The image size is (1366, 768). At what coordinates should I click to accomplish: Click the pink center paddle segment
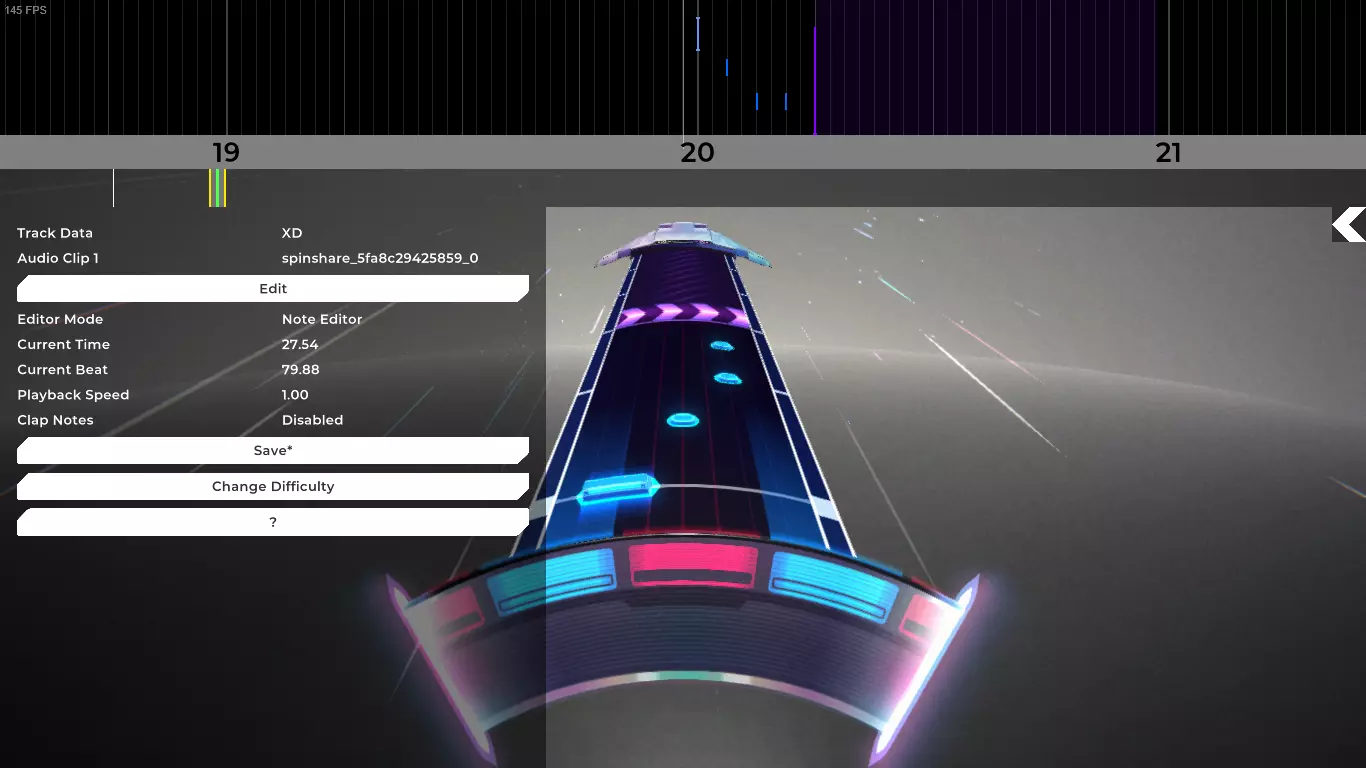tap(693, 567)
